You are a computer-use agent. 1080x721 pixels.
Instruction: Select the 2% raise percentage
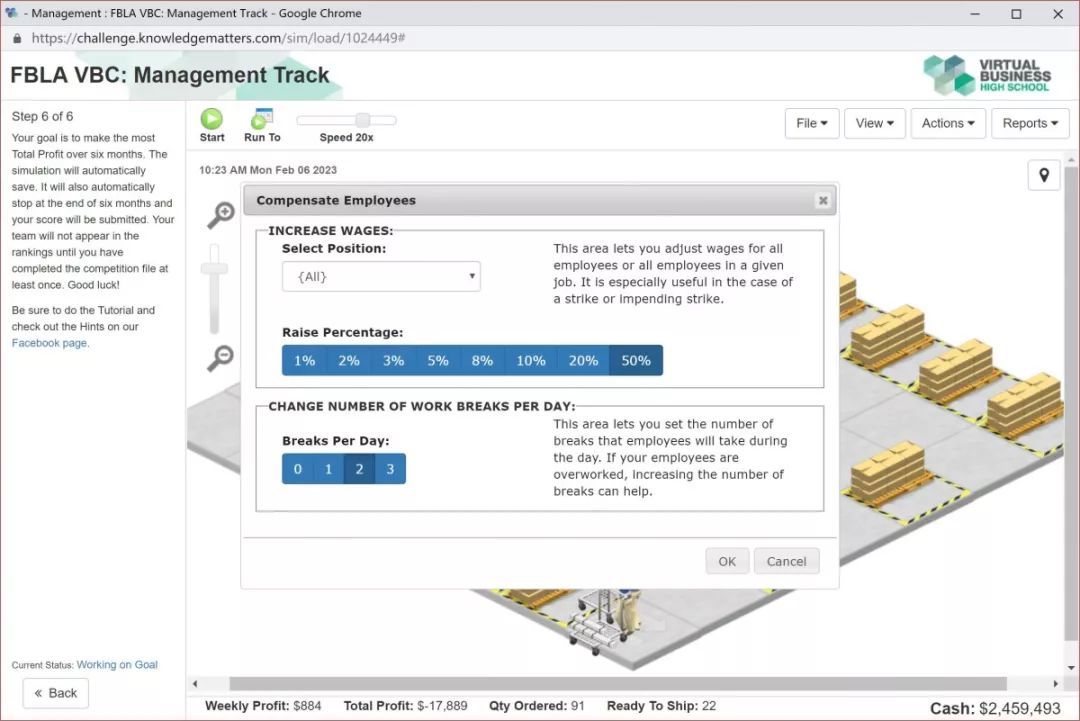point(349,360)
